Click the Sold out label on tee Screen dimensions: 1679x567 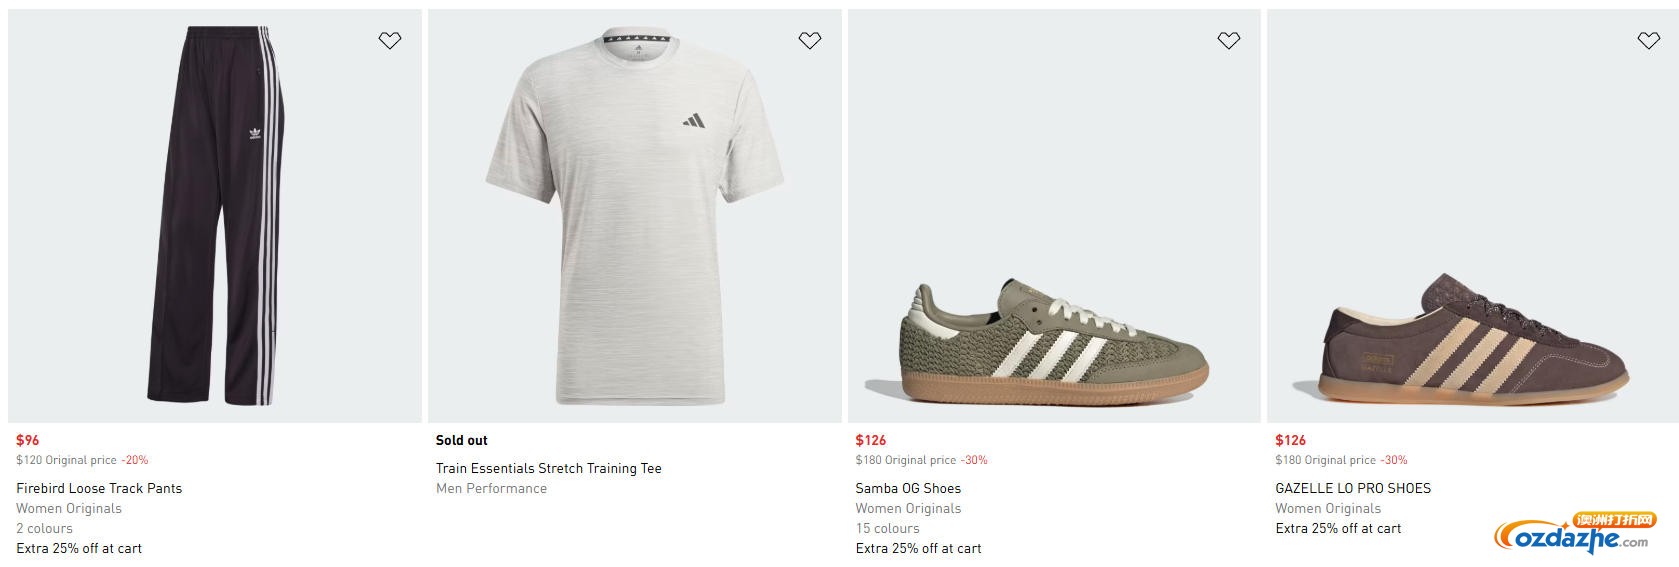tap(462, 440)
